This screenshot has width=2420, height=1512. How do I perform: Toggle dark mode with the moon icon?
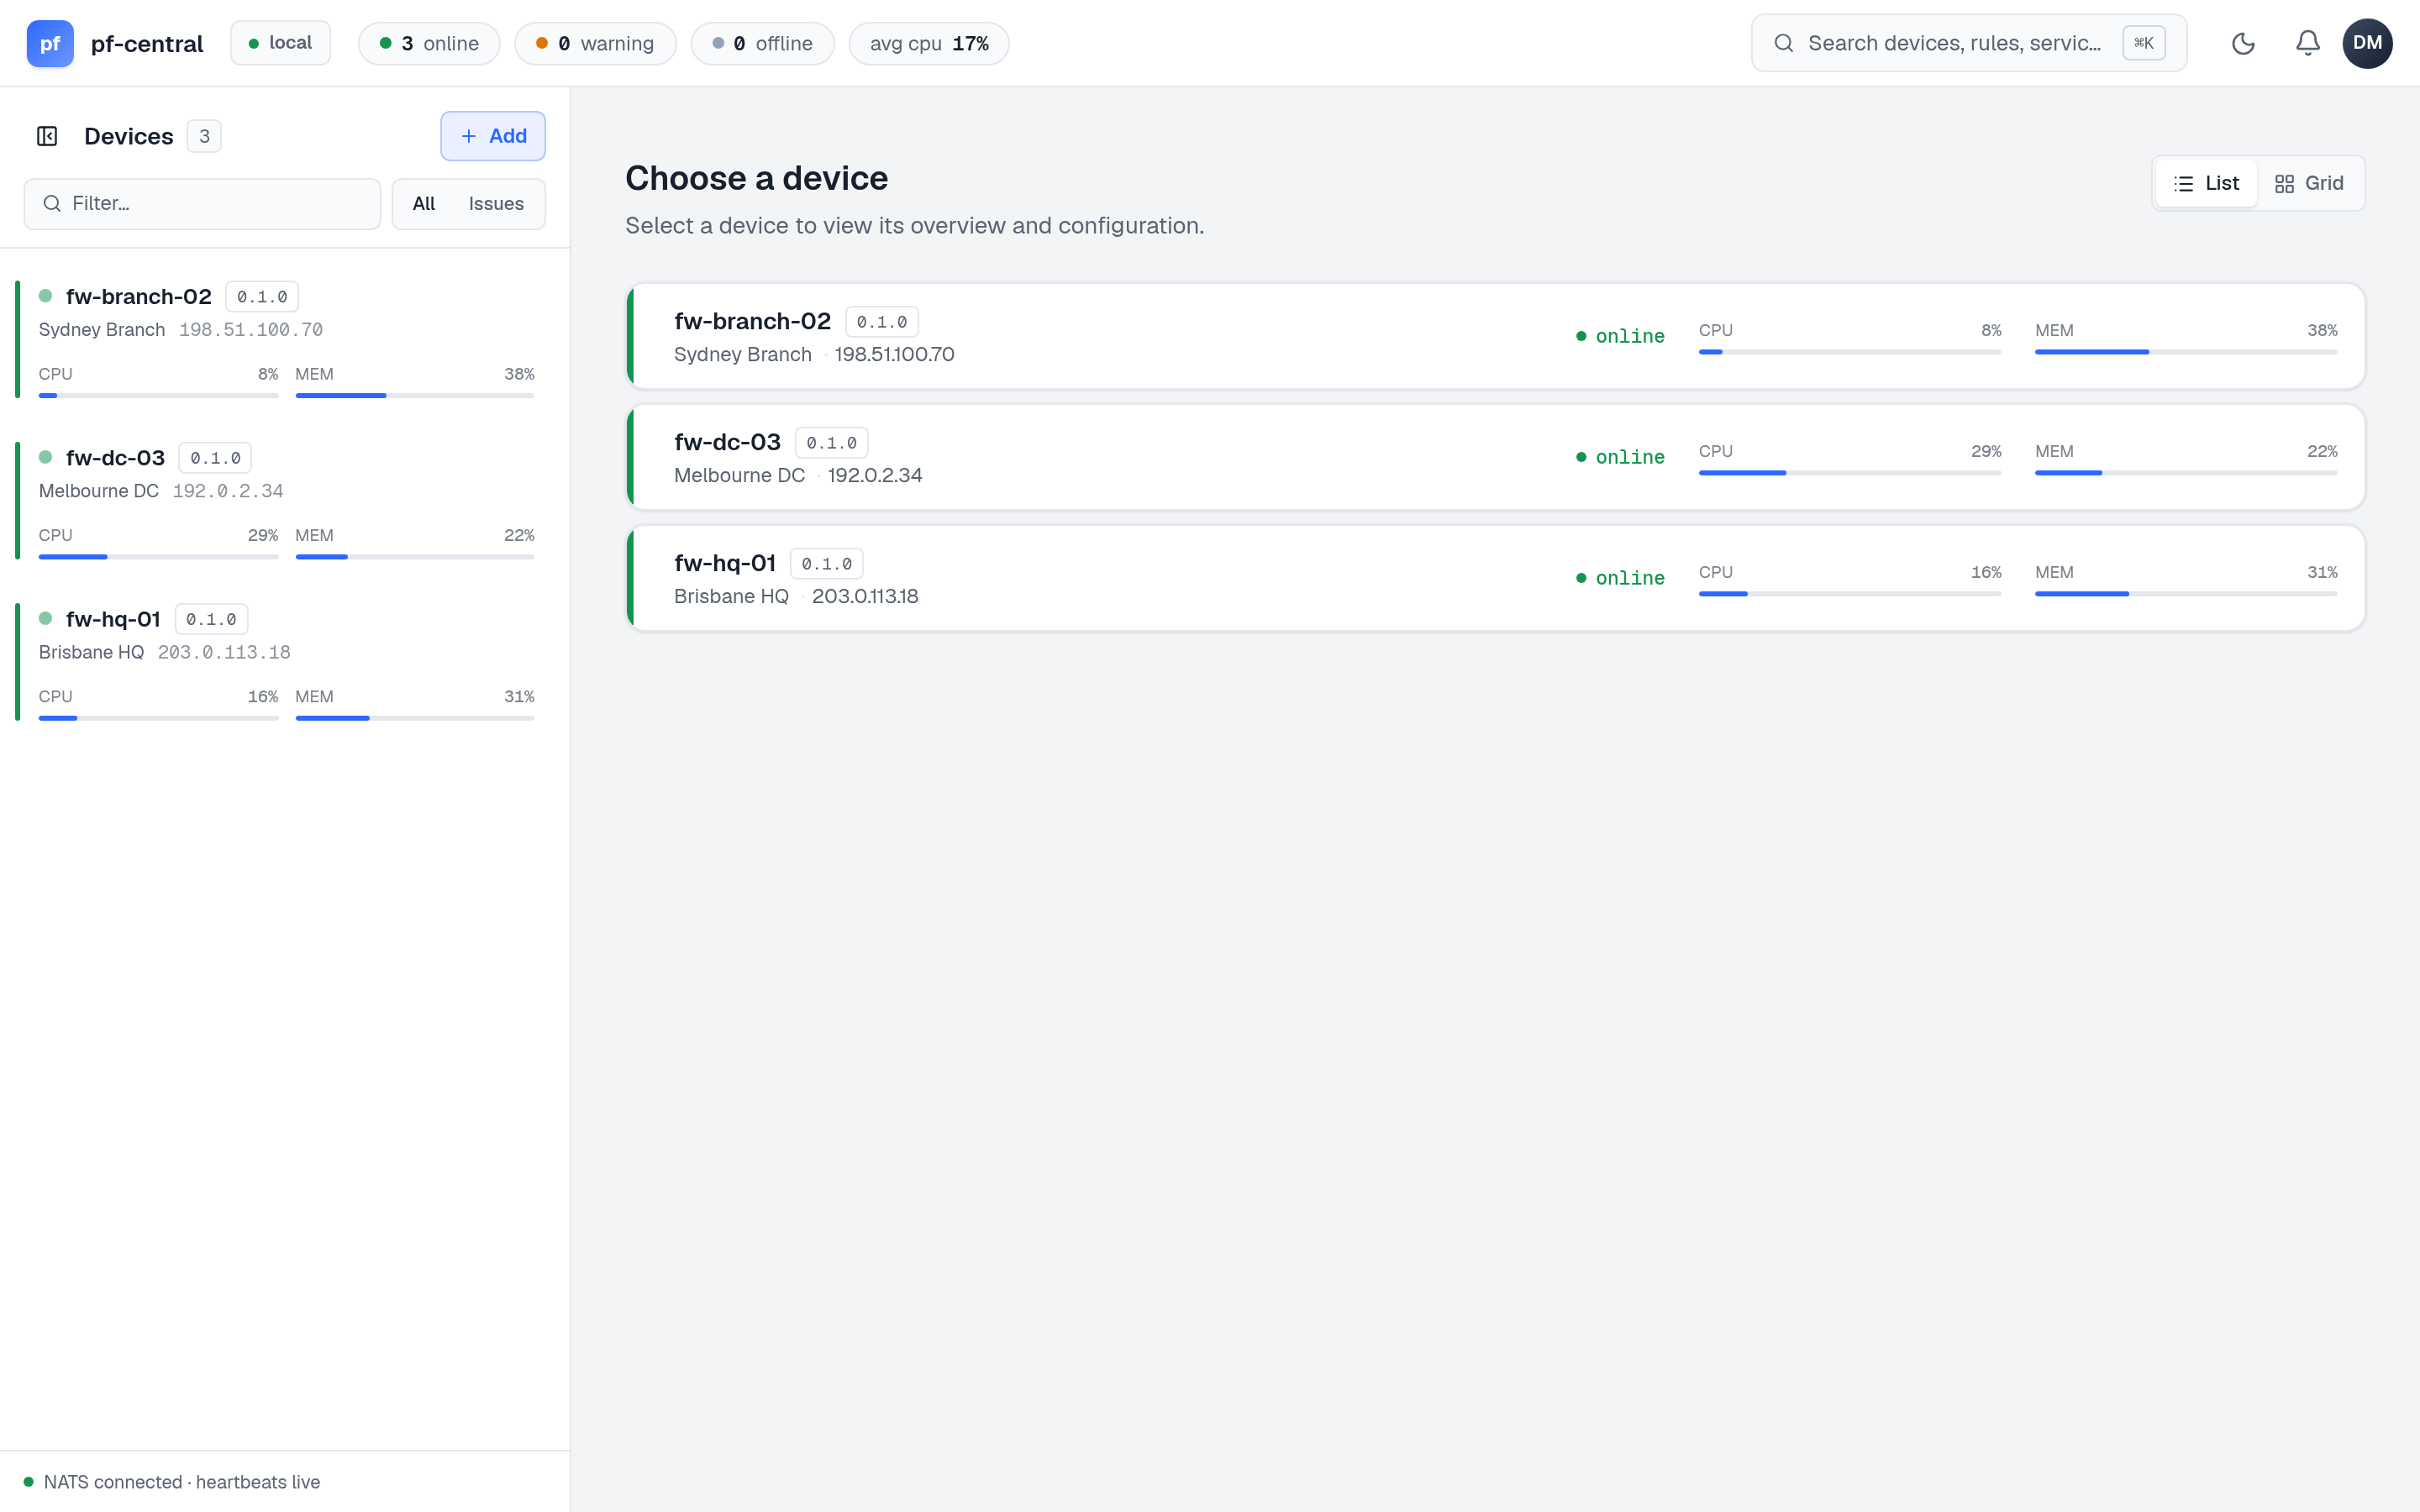click(x=2243, y=43)
